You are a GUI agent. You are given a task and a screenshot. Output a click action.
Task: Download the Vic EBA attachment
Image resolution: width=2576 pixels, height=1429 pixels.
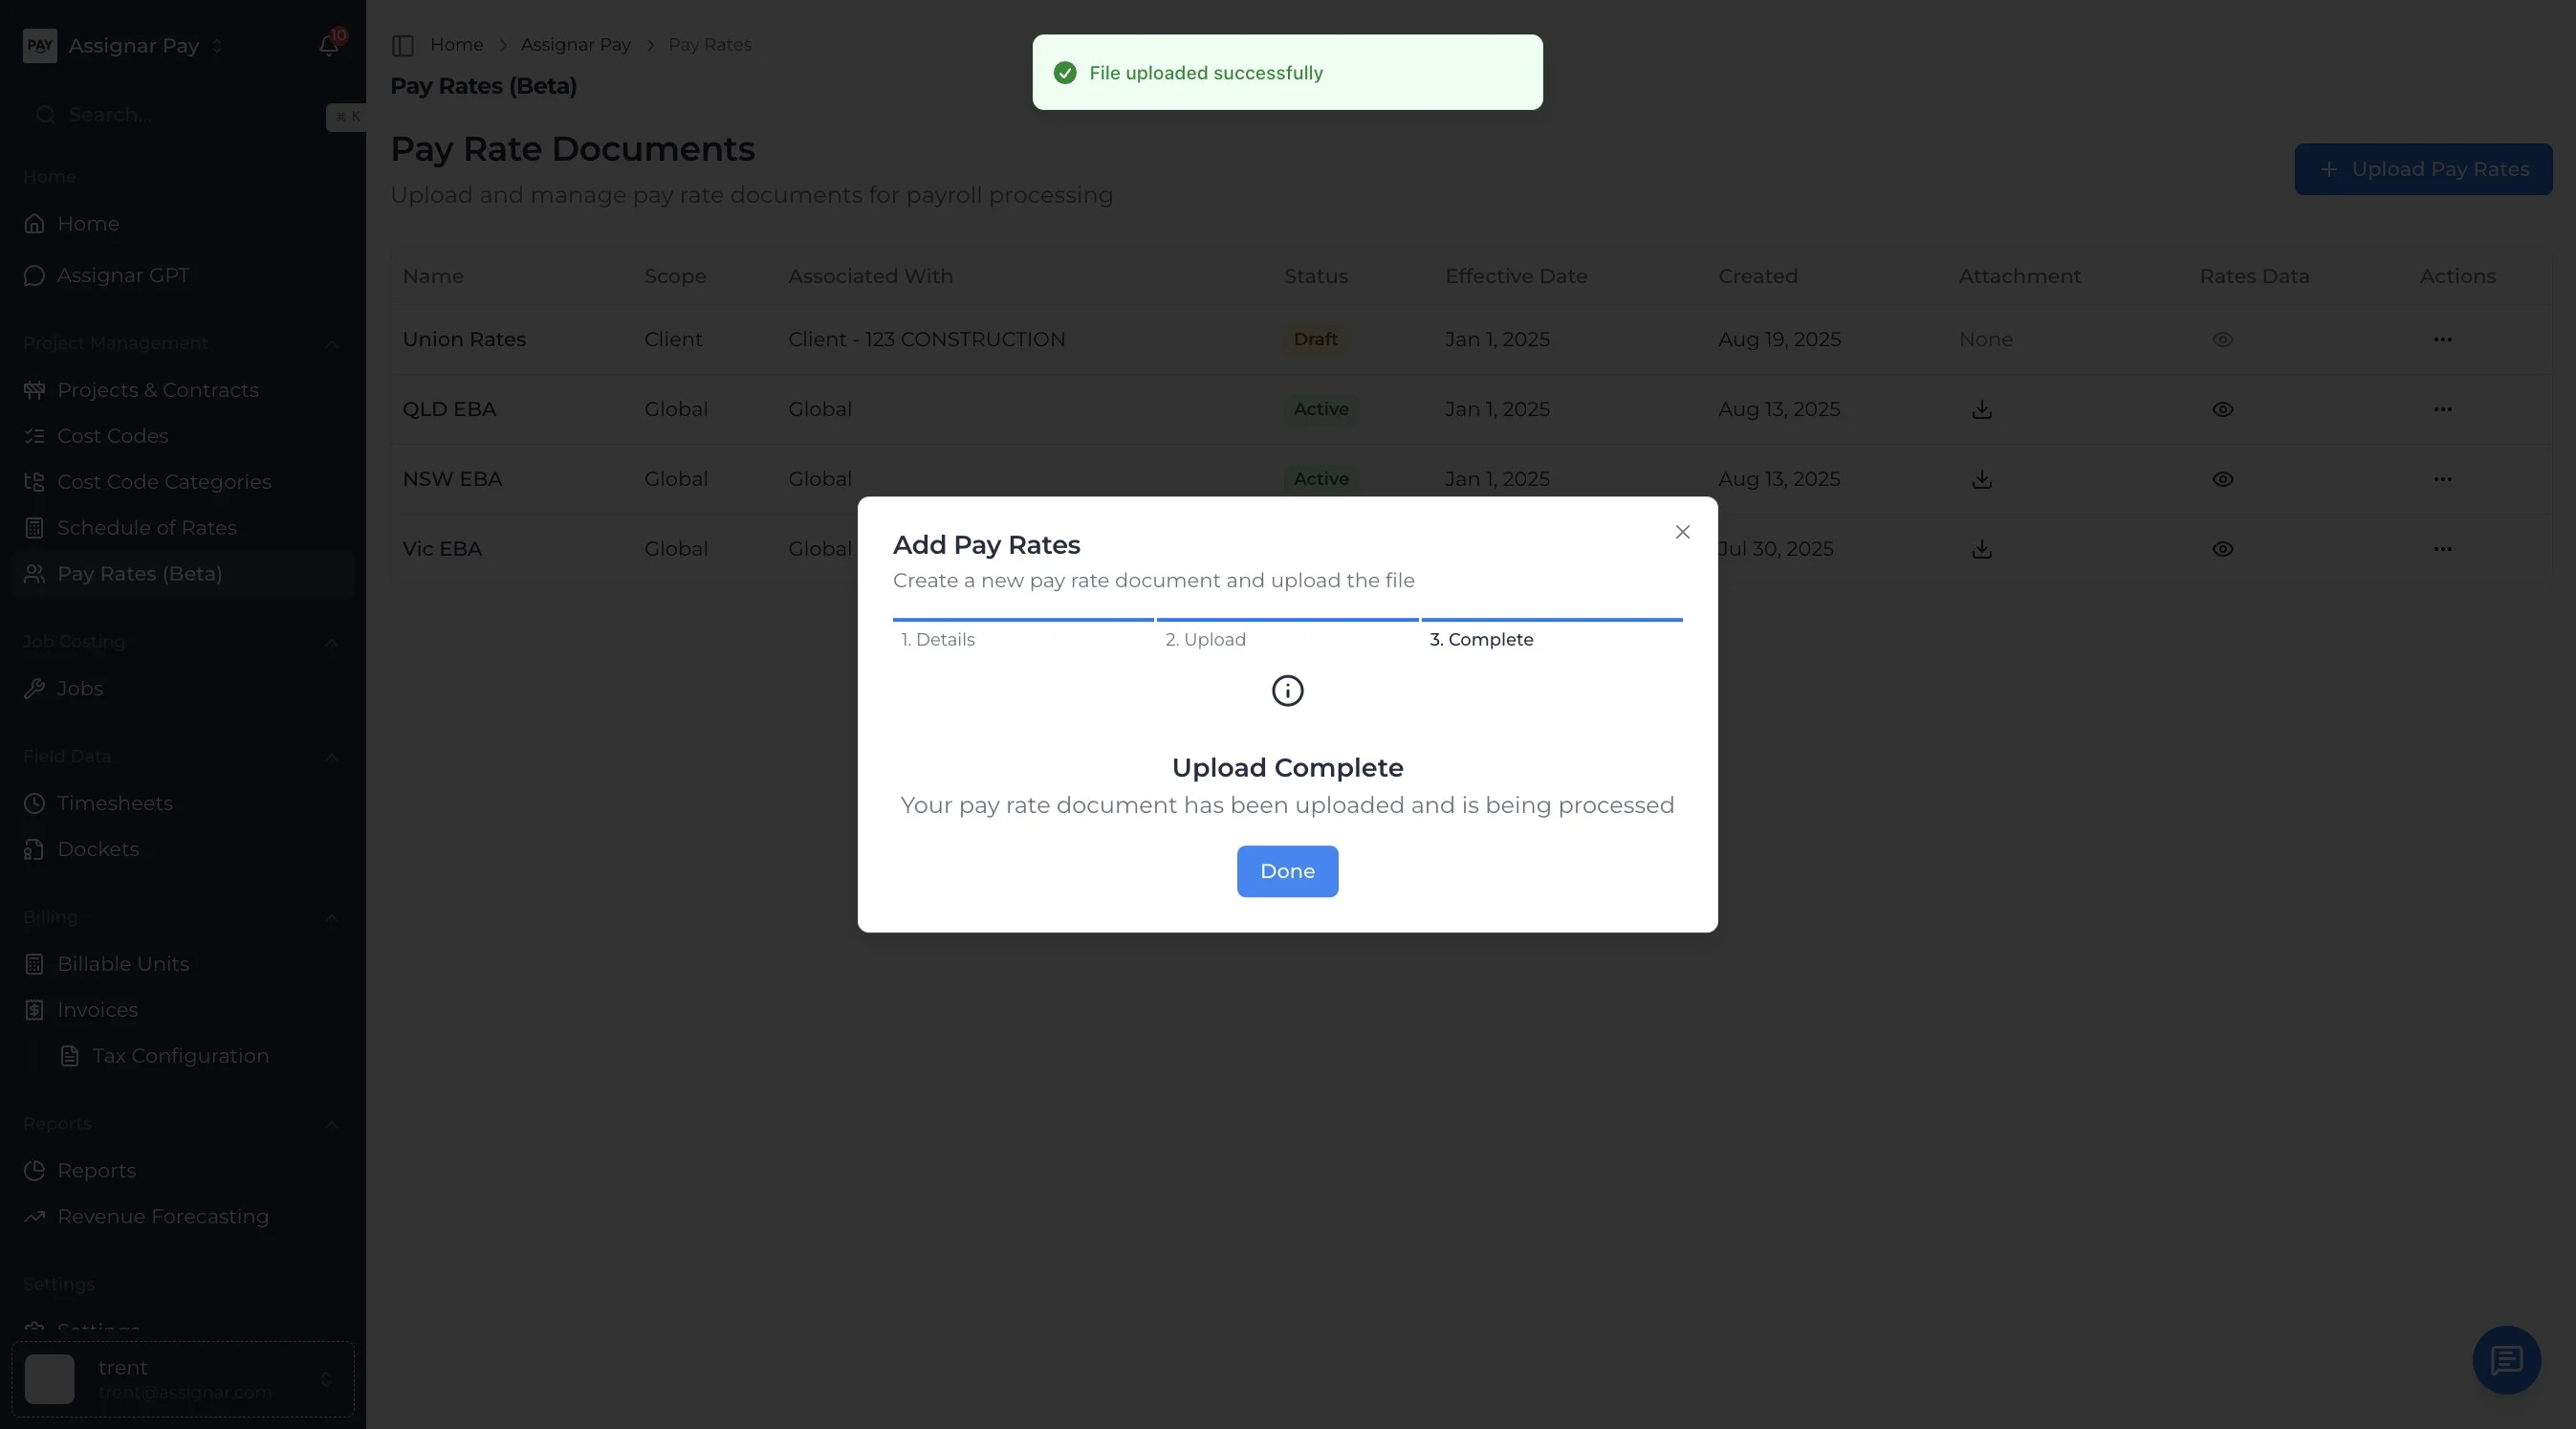1981,549
